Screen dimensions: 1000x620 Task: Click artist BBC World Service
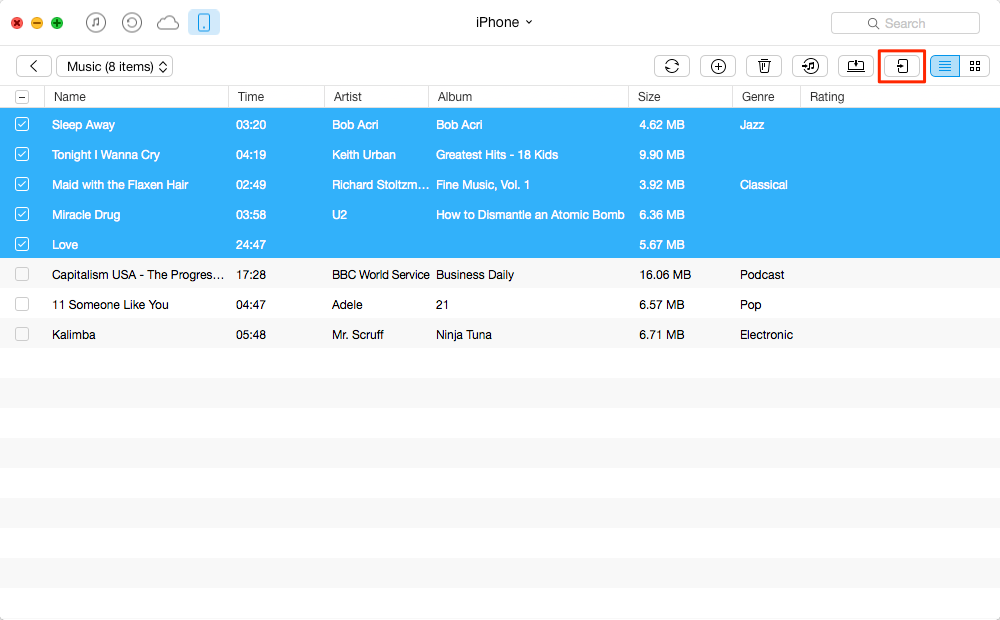(381, 275)
